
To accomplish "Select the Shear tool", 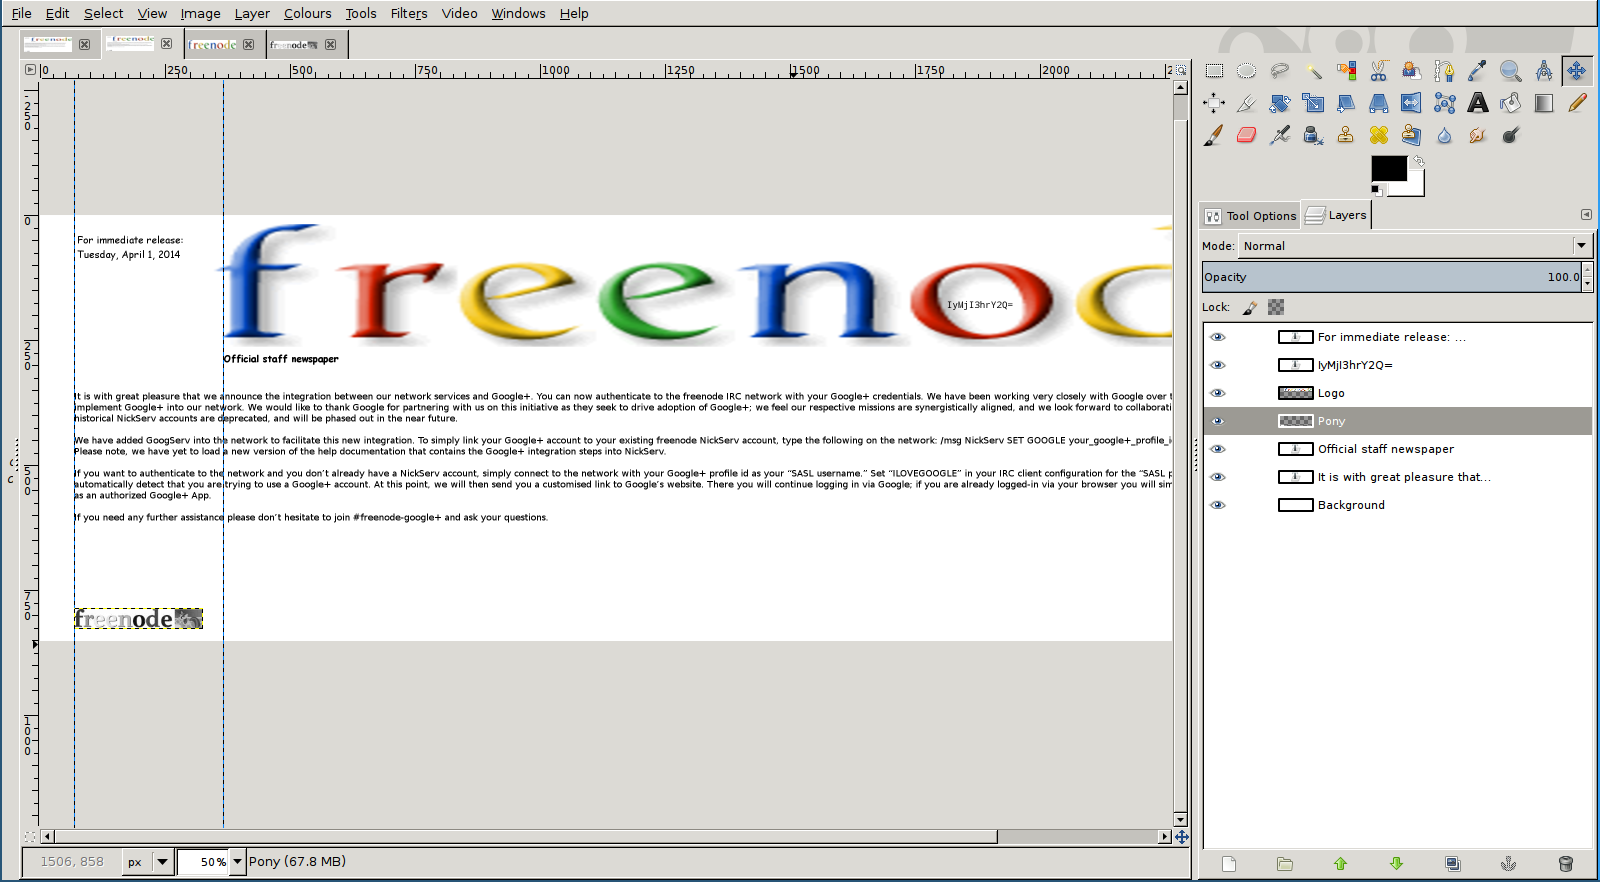I will pos(1346,103).
